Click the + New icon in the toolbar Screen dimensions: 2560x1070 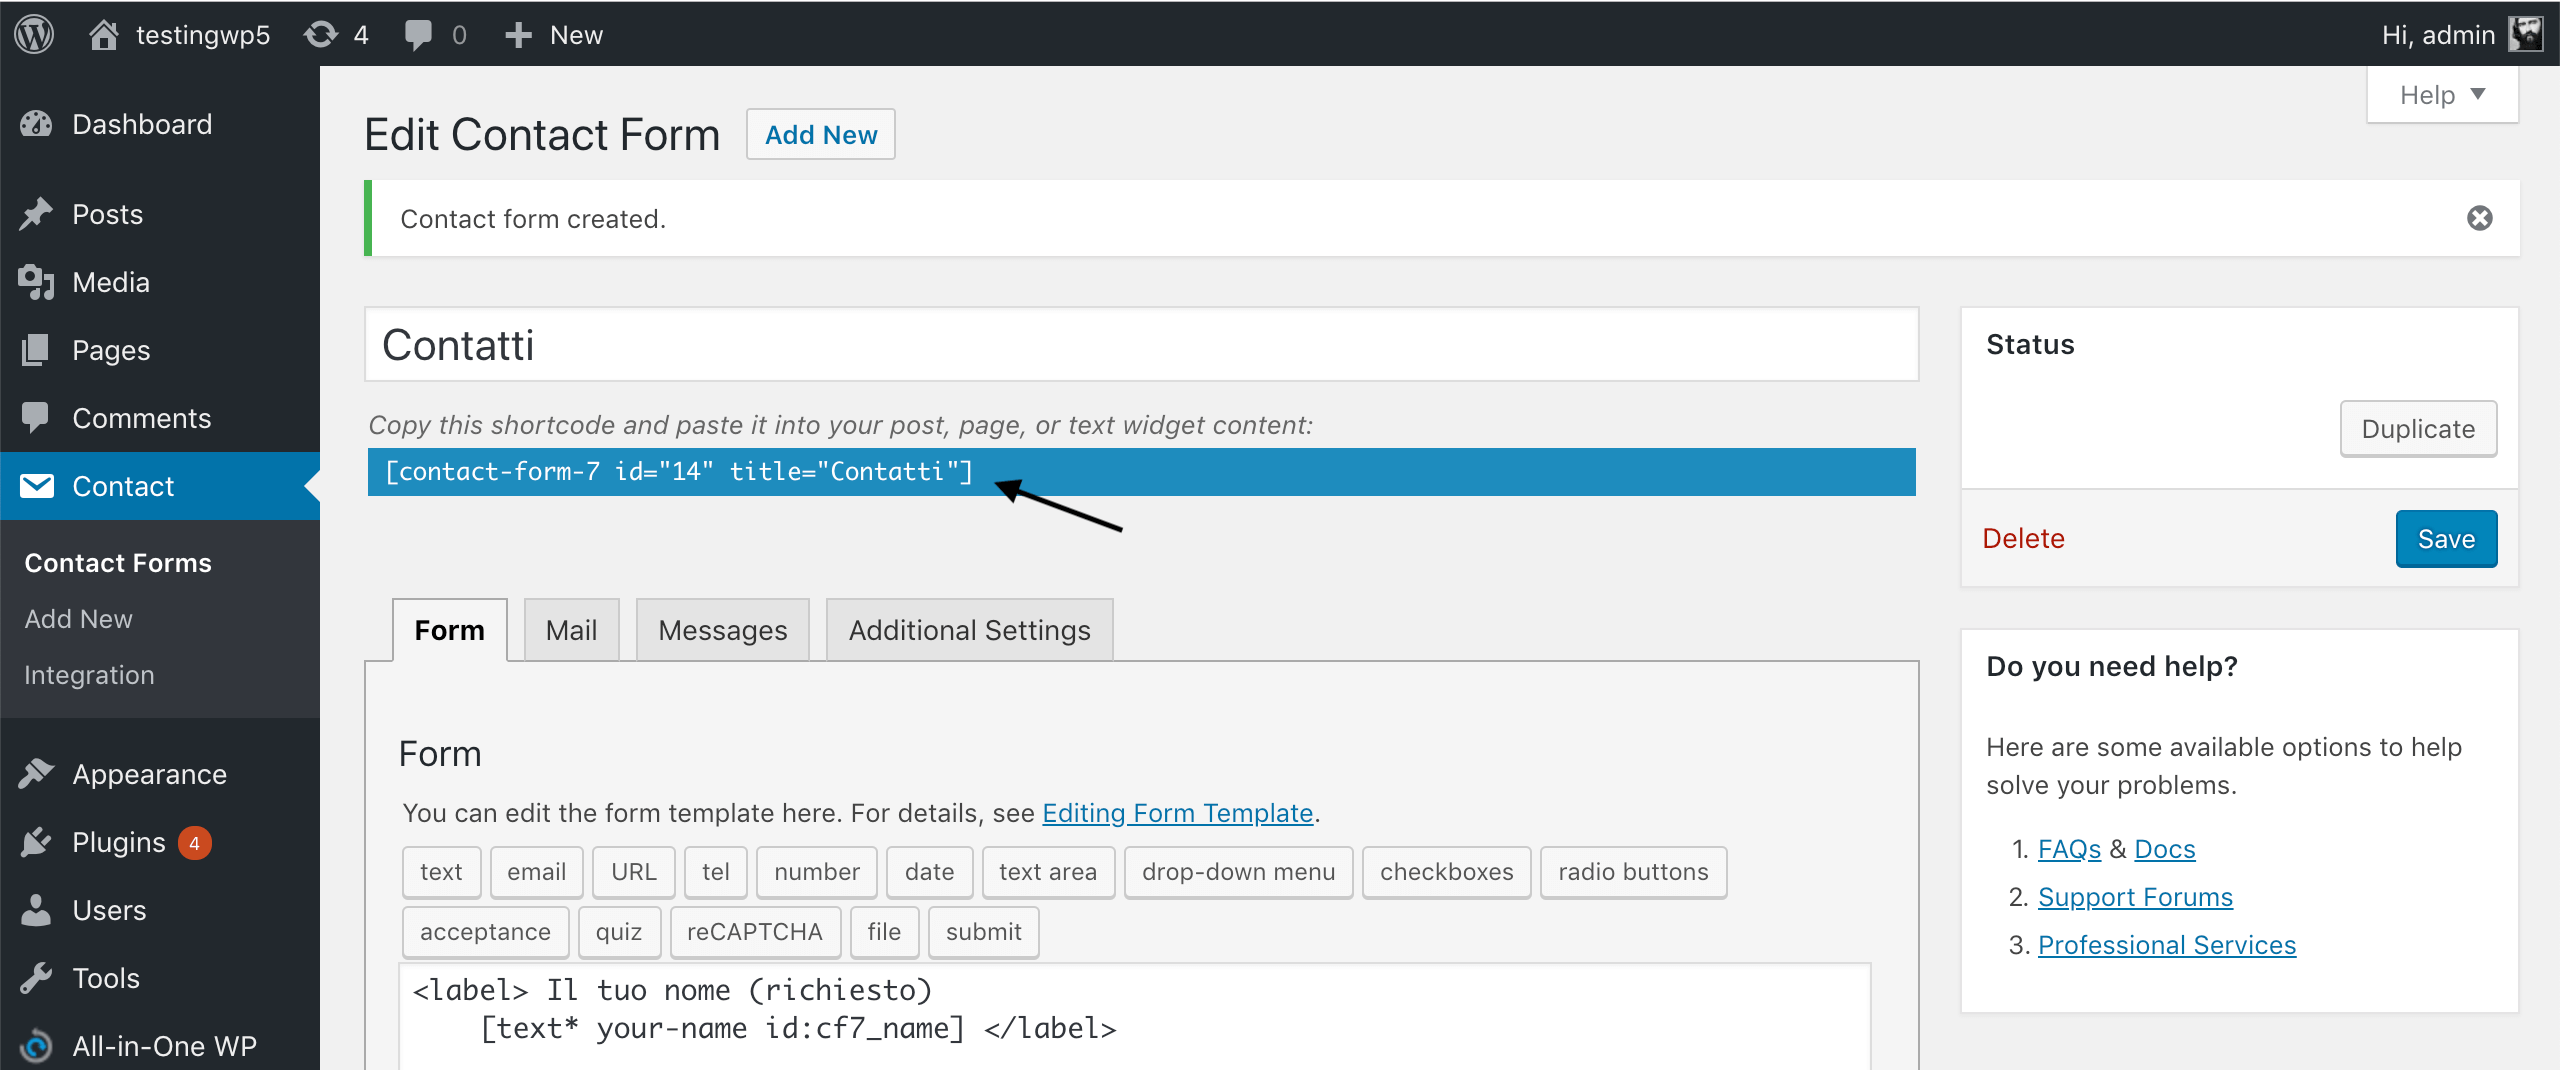[x=518, y=33]
